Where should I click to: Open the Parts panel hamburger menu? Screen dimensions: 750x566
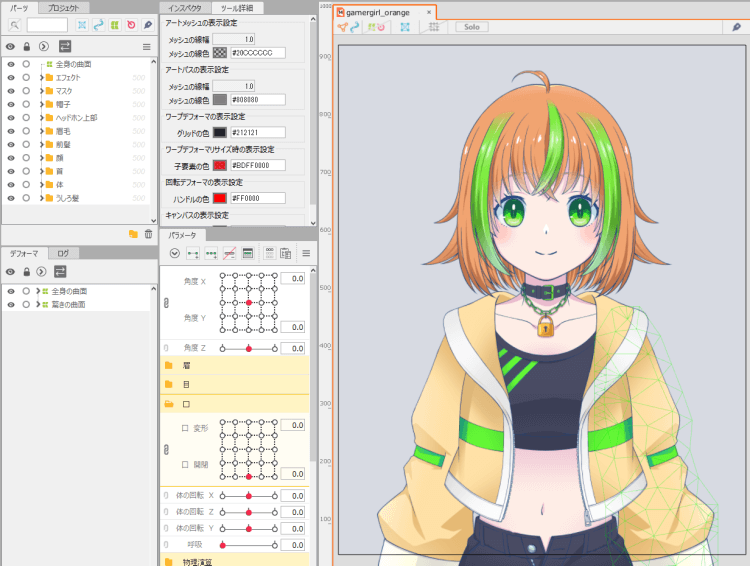click(146, 47)
